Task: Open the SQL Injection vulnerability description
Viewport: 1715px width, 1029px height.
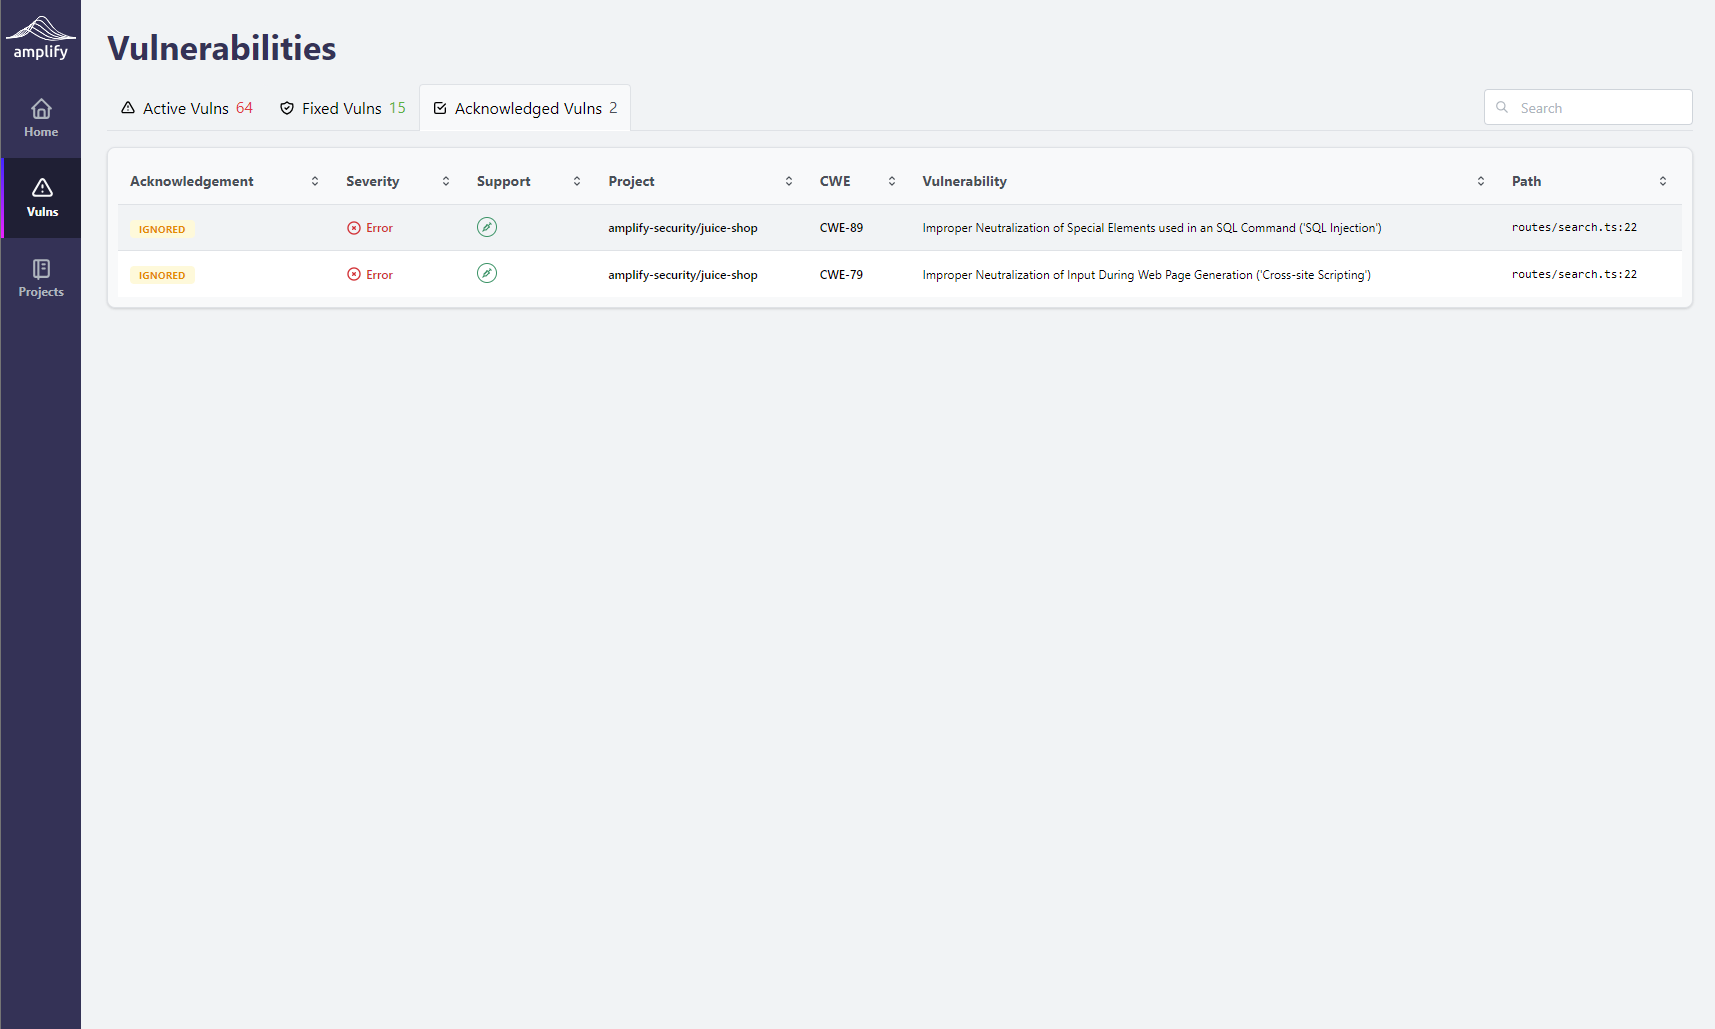Action: click(1152, 228)
